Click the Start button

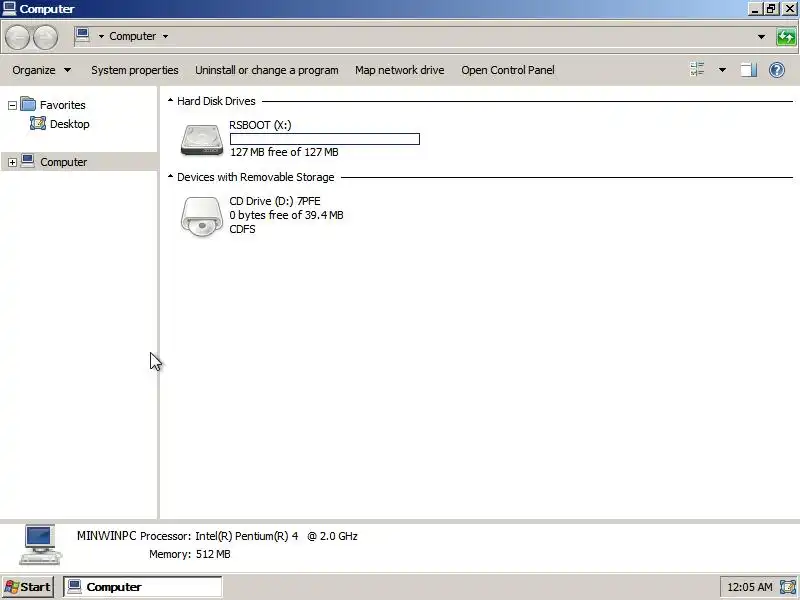pos(28,587)
